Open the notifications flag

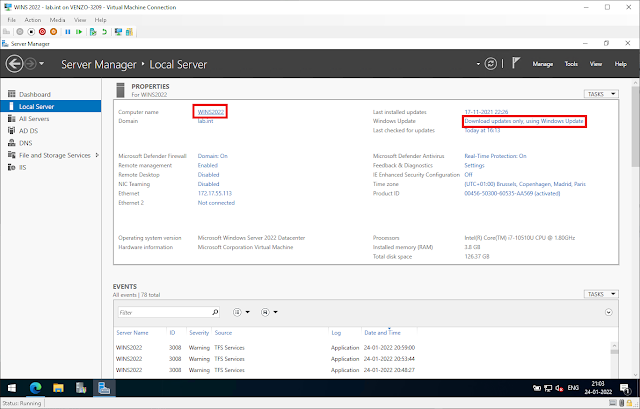click(516, 63)
